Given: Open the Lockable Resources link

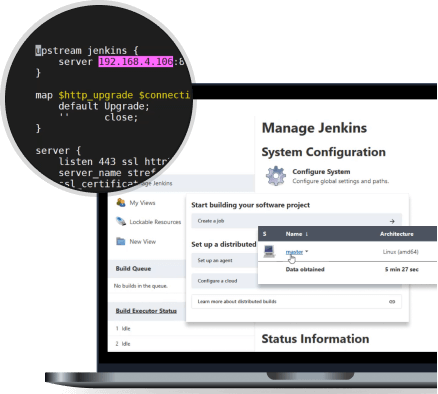Looking at the screenshot, I should [155, 222].
